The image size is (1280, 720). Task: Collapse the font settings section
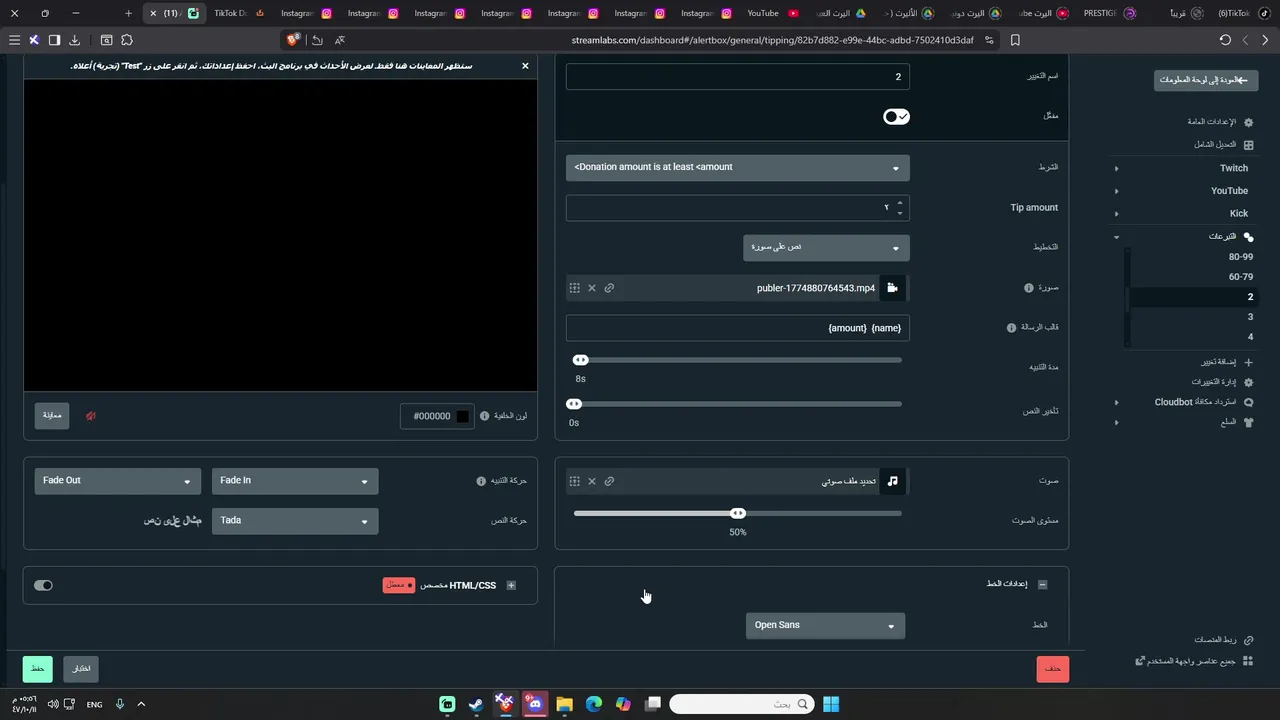(x=1042, y=584)
